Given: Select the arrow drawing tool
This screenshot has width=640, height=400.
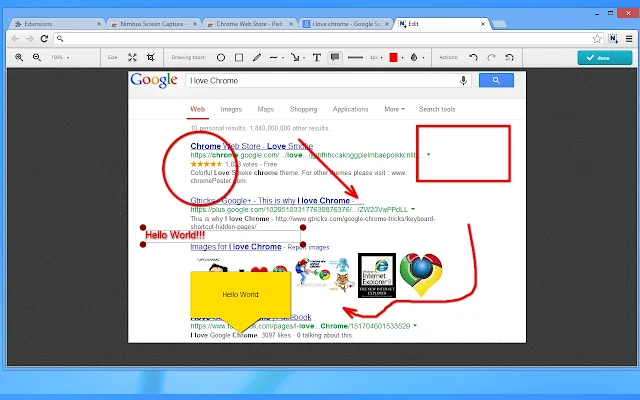Looking at the screenshot, I should tap(295, 58).
